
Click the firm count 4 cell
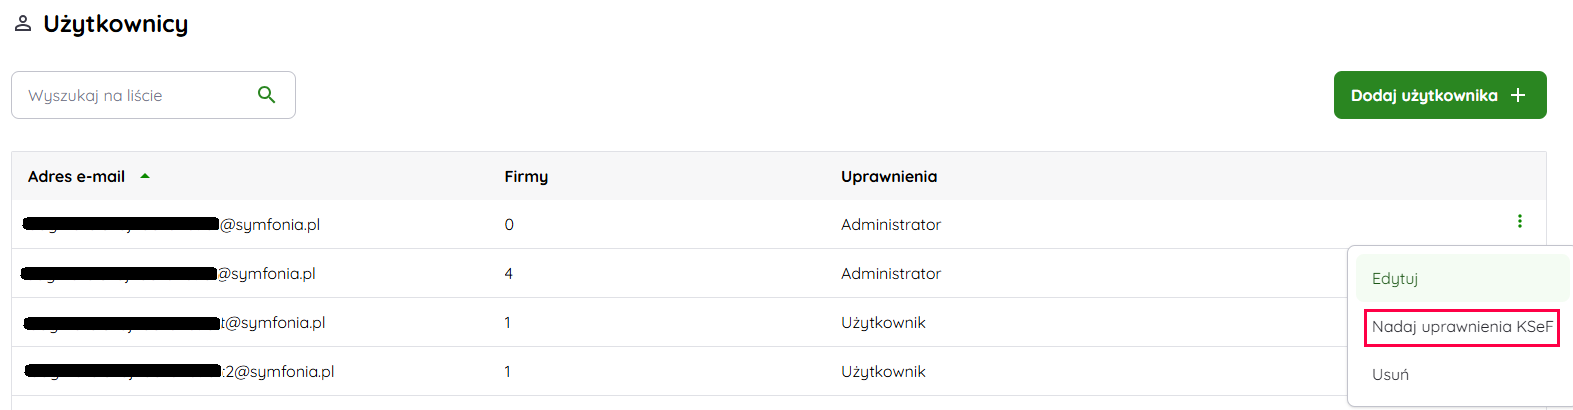508,273
